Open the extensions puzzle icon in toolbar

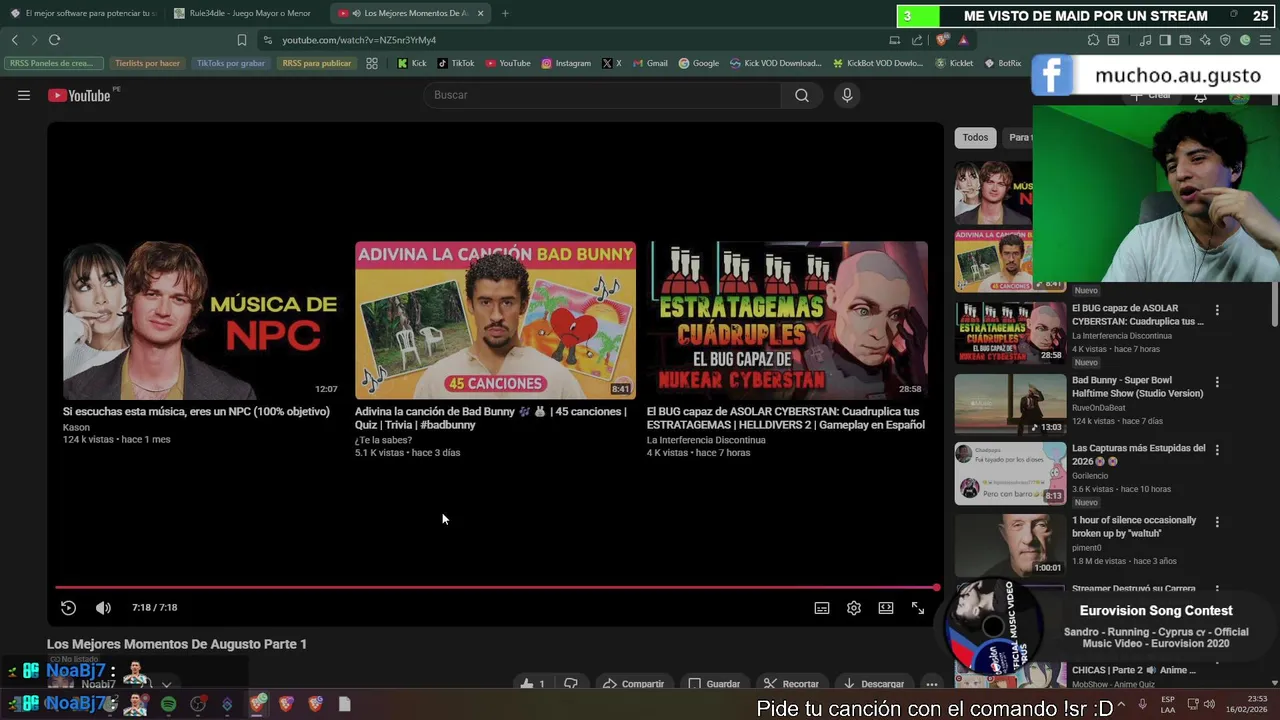(1093, 40)
